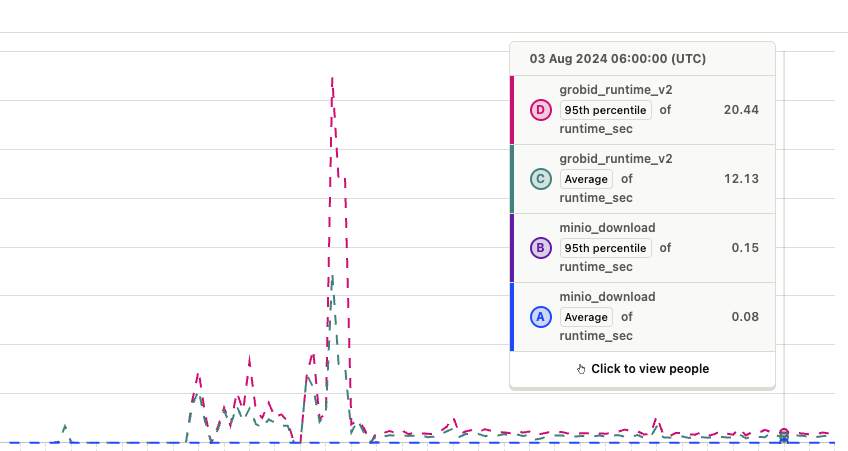
Task: Click the pink D series badge
Action: click(x=540, y=110)
